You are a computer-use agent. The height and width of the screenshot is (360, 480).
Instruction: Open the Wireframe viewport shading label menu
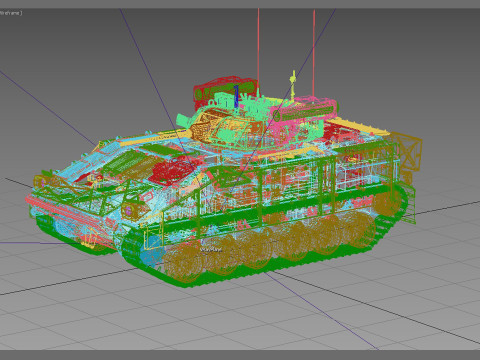[11, 13]
